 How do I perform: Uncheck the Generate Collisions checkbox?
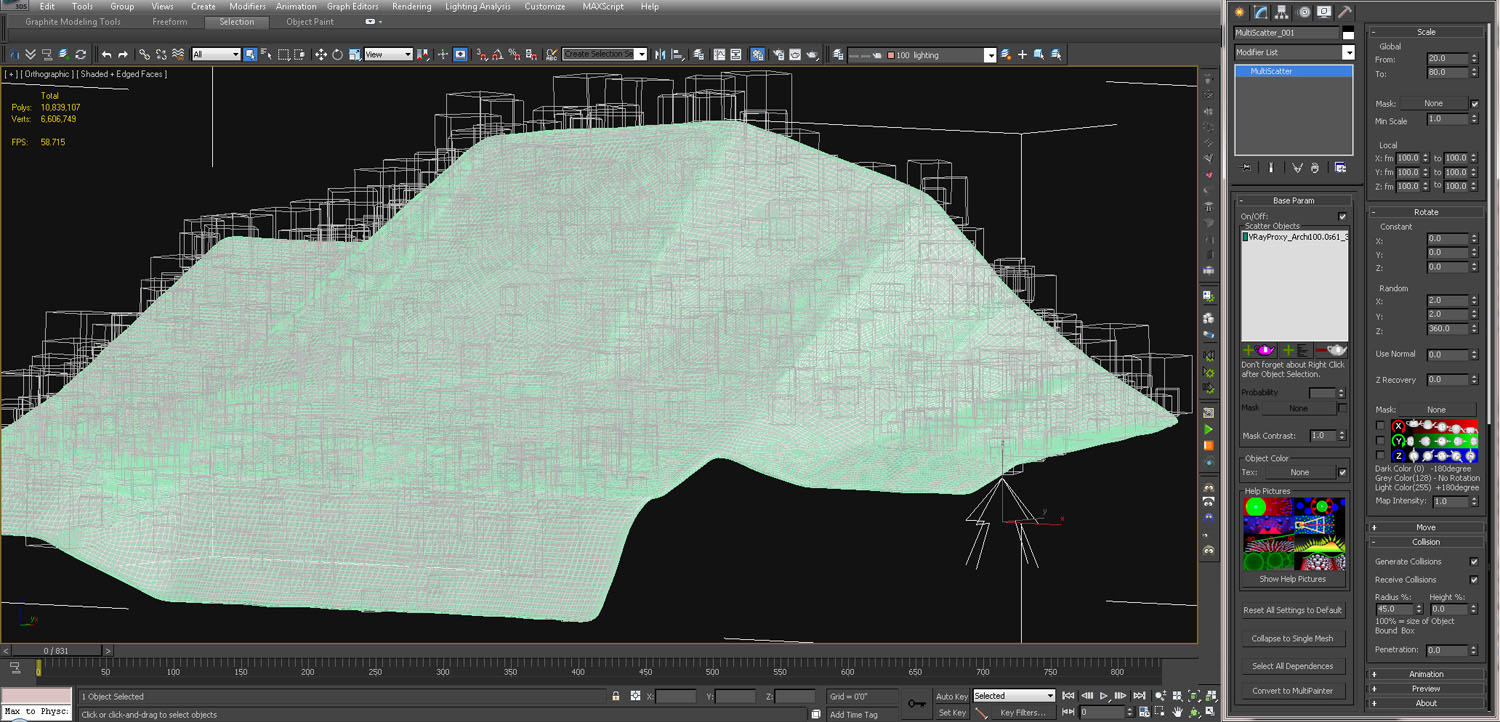click(x=1473, y=562)
